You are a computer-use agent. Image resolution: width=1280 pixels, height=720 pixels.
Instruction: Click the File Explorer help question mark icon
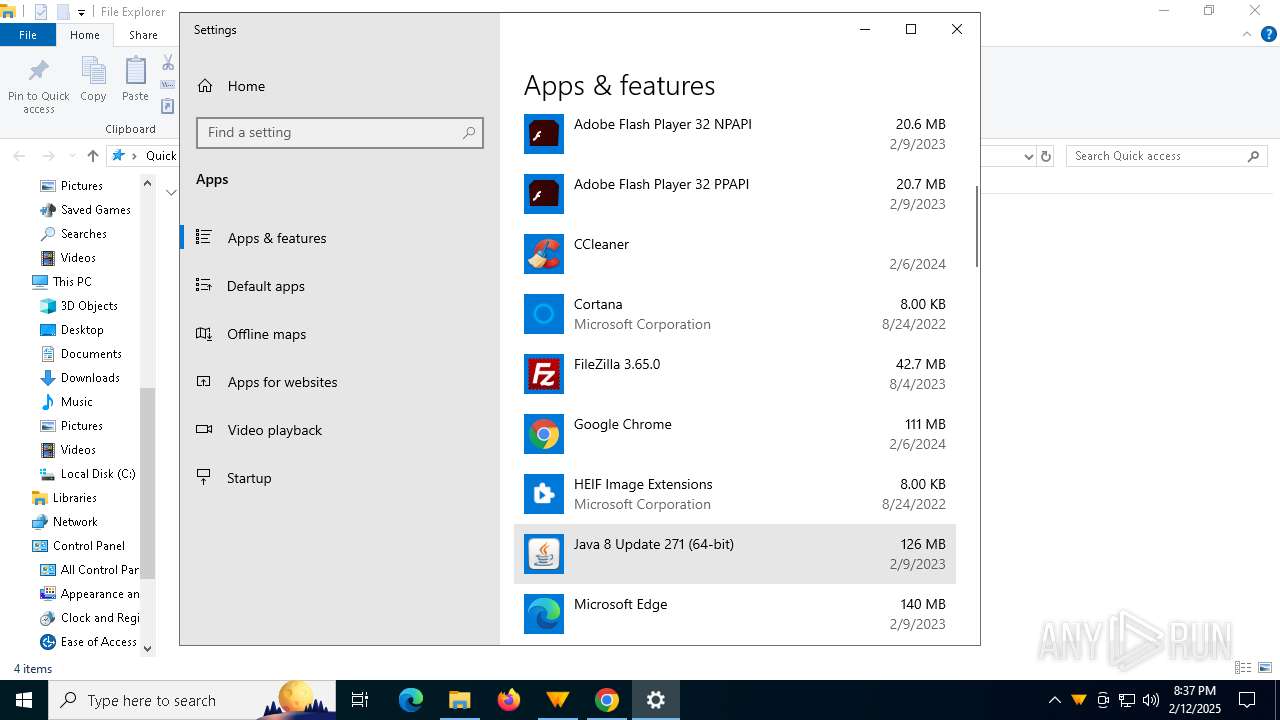tap(1269, 34)
